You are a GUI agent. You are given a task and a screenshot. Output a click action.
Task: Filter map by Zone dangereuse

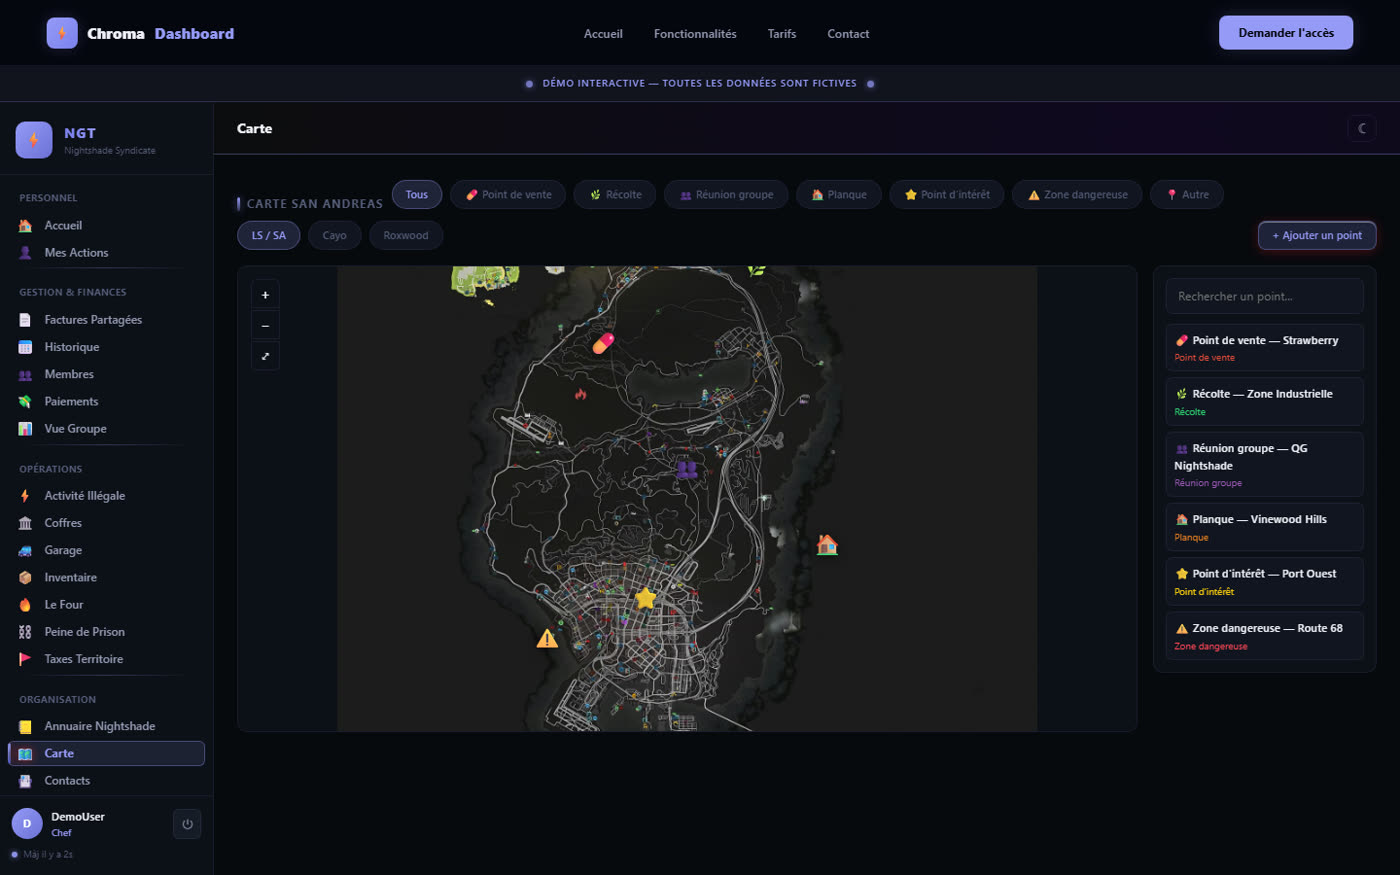pos(1077,194)
